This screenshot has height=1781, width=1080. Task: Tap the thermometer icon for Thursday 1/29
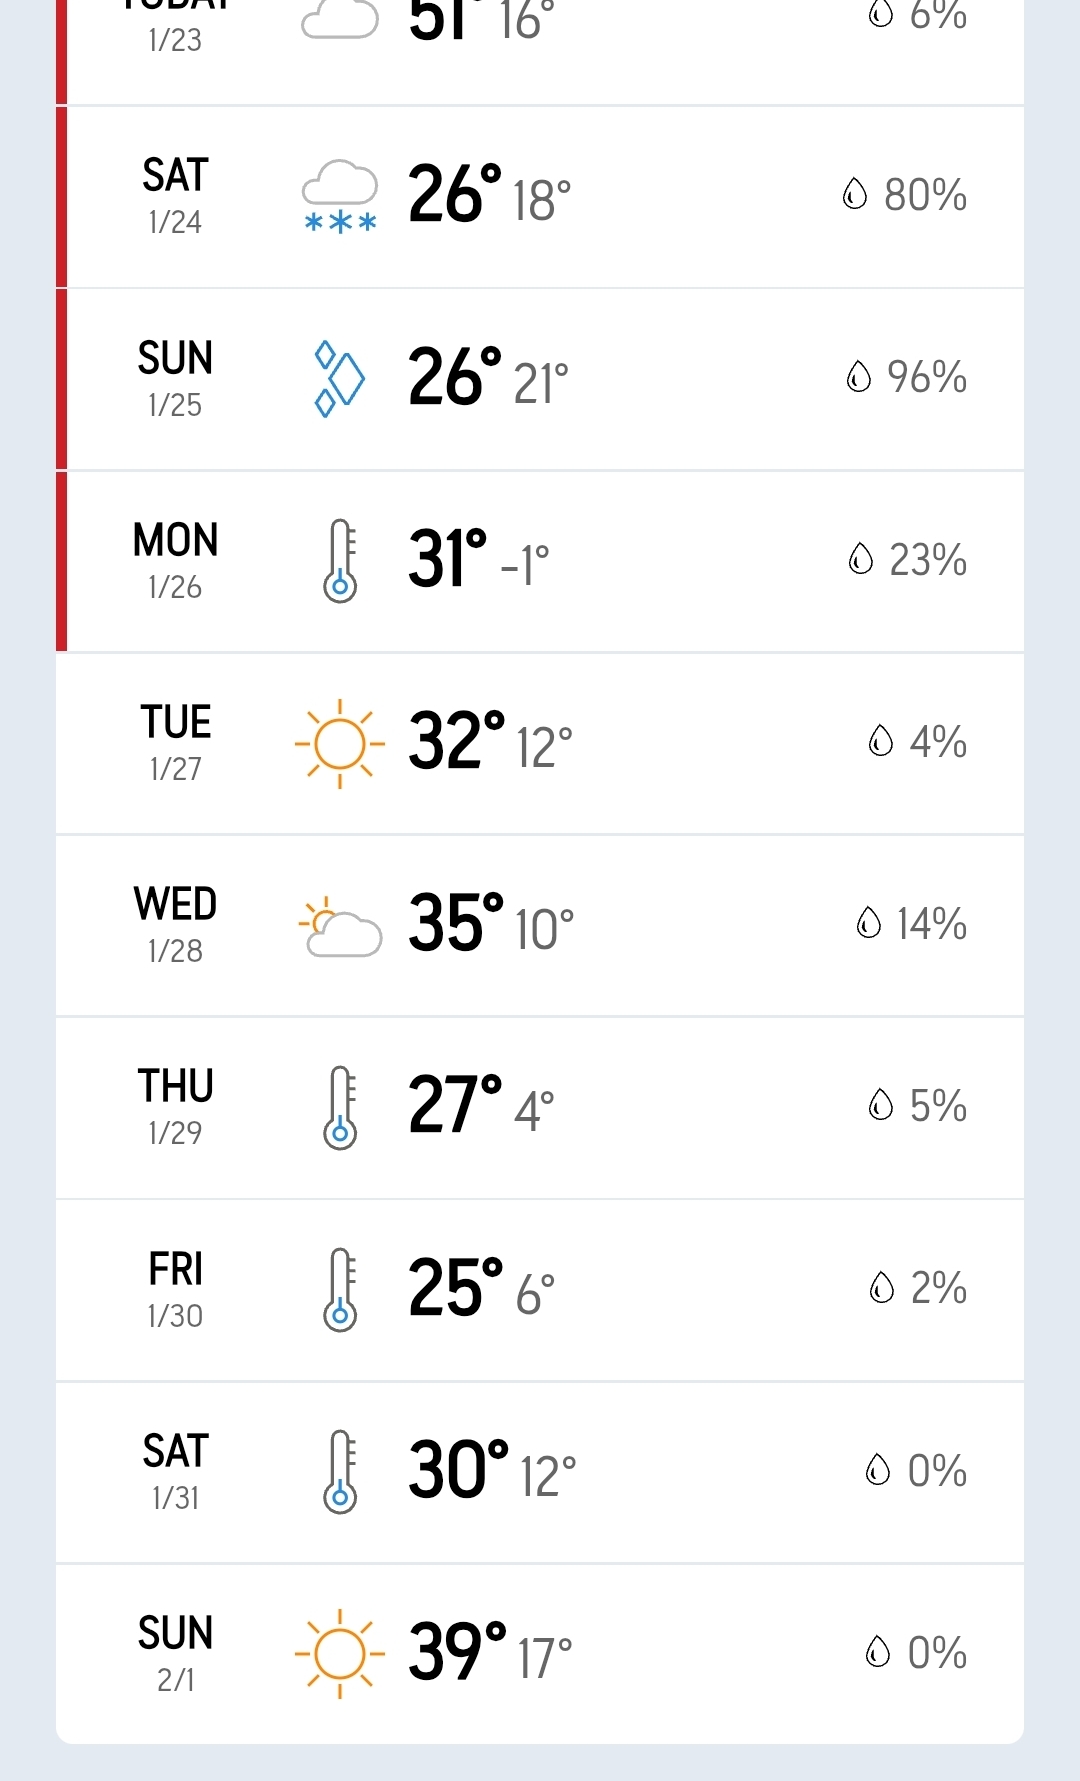pyautogui.click(x=340, y=1107)
